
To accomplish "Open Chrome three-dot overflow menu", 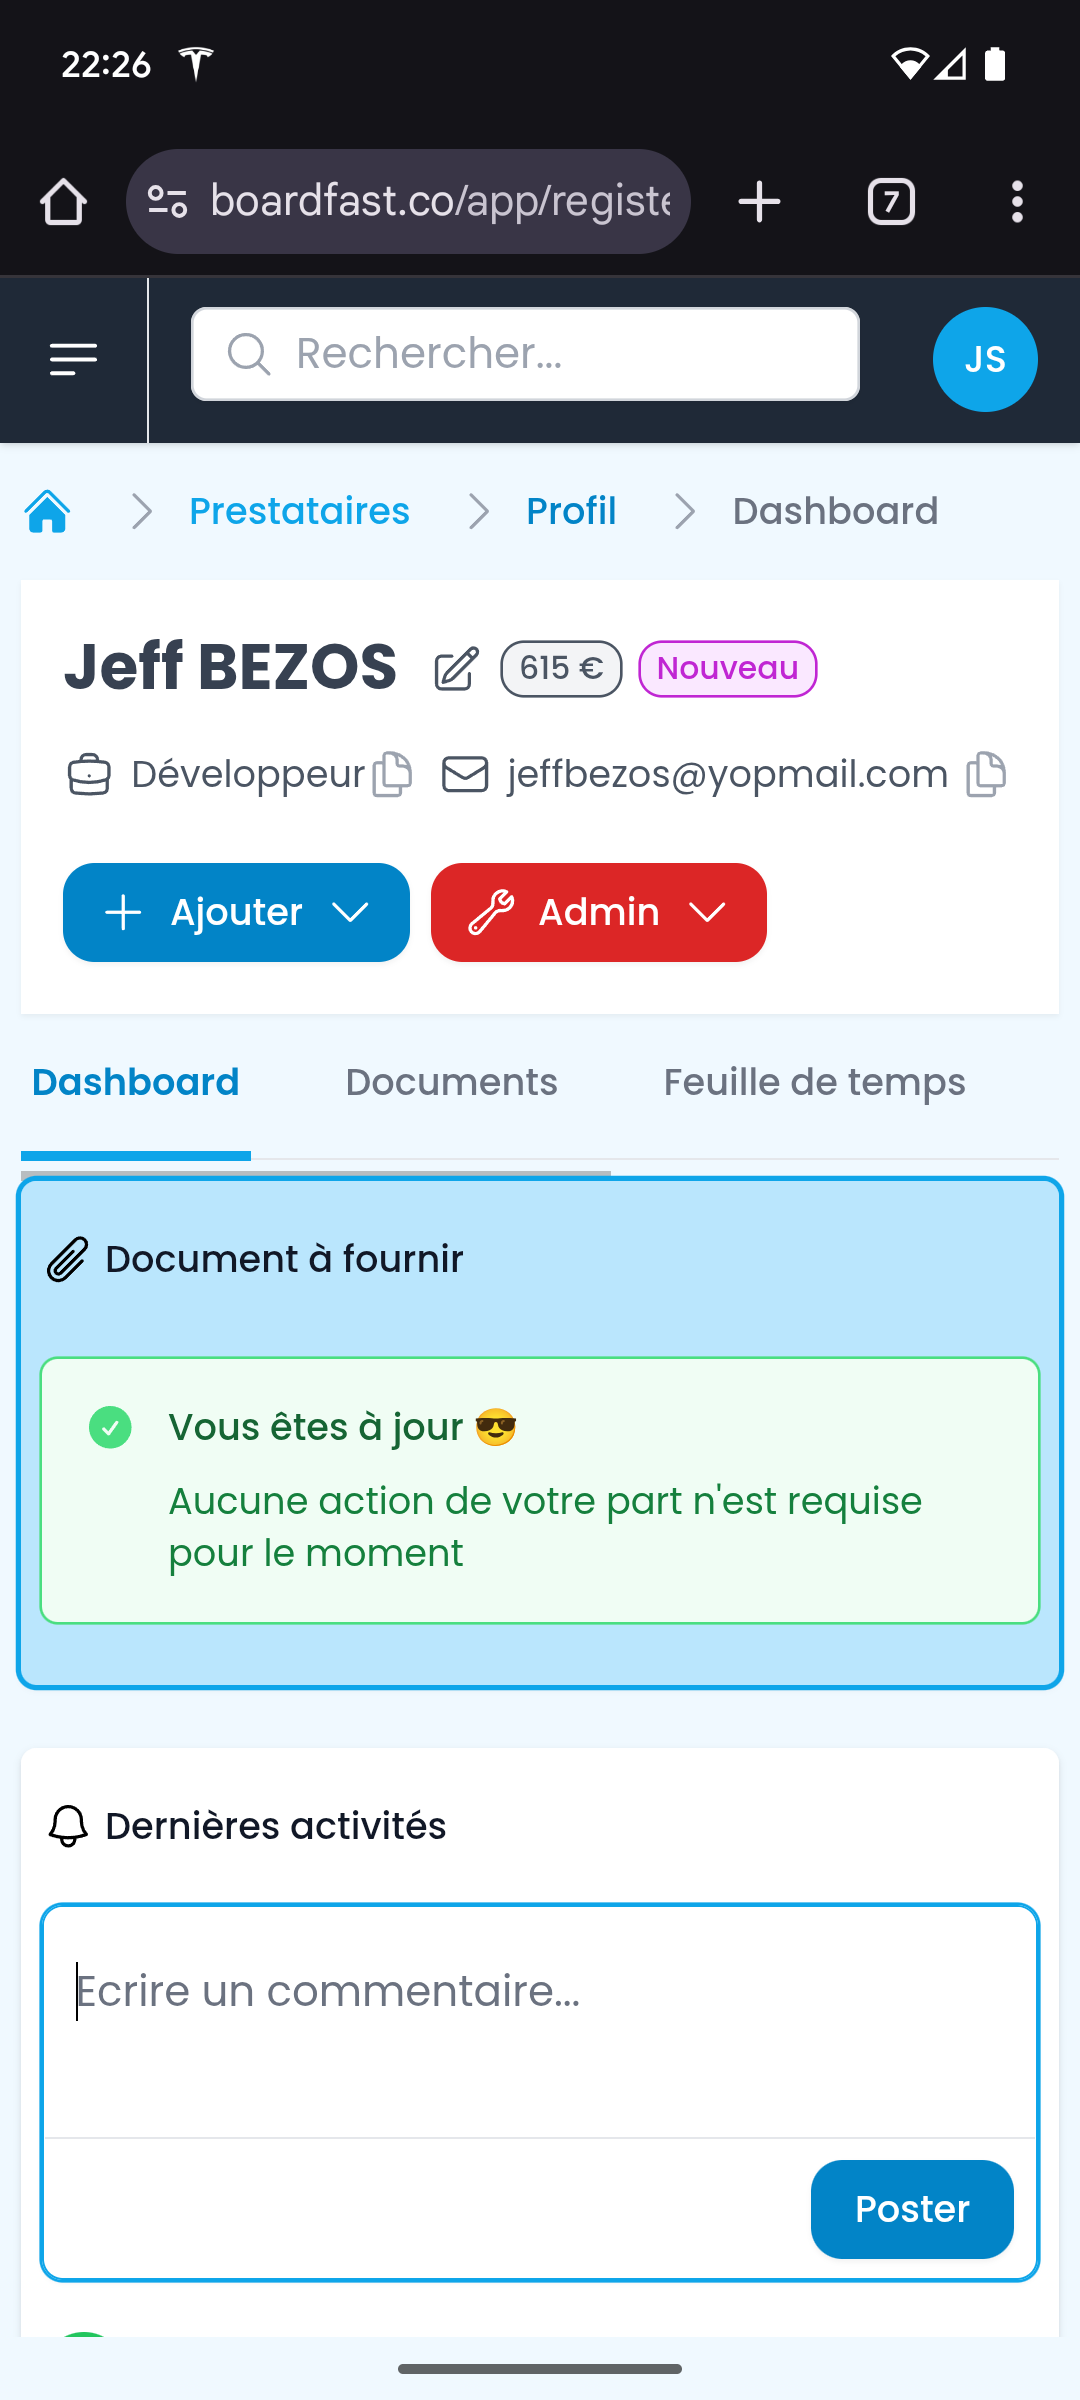I will click(1017, 202).
